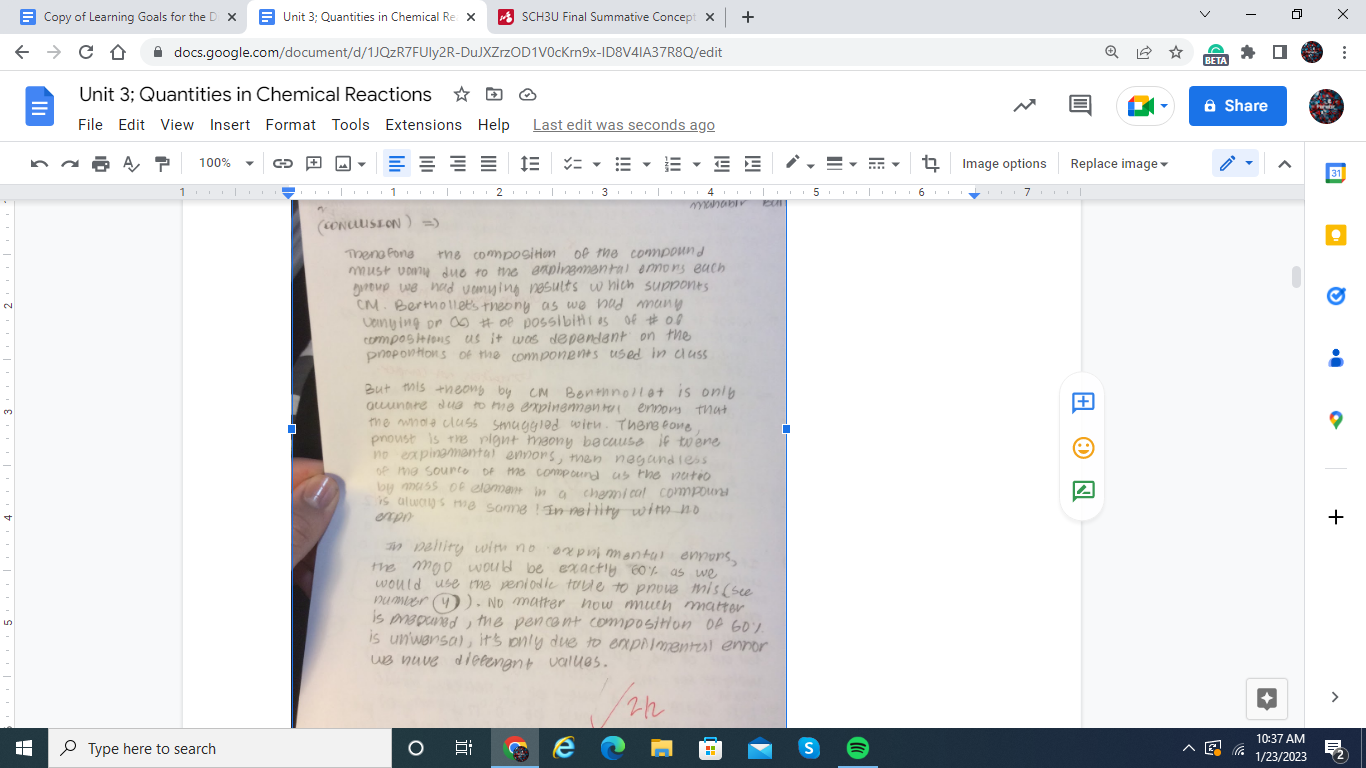The height and width of the screenshot is (768, 1366).
Task: Increase the indent
Action: [753, 164]
